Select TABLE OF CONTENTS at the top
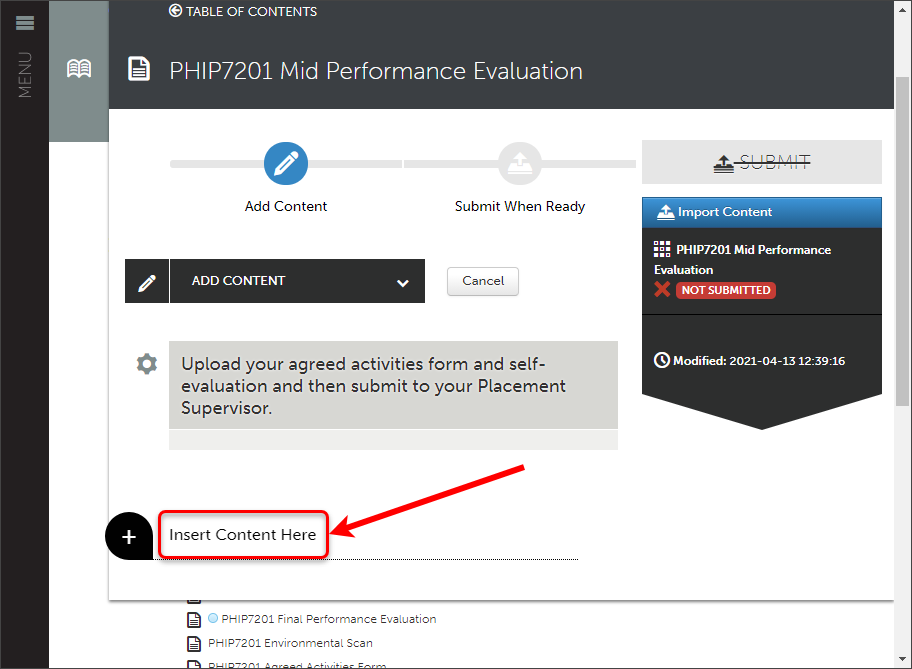Screen dimensions: 912x669 point(250,12)
